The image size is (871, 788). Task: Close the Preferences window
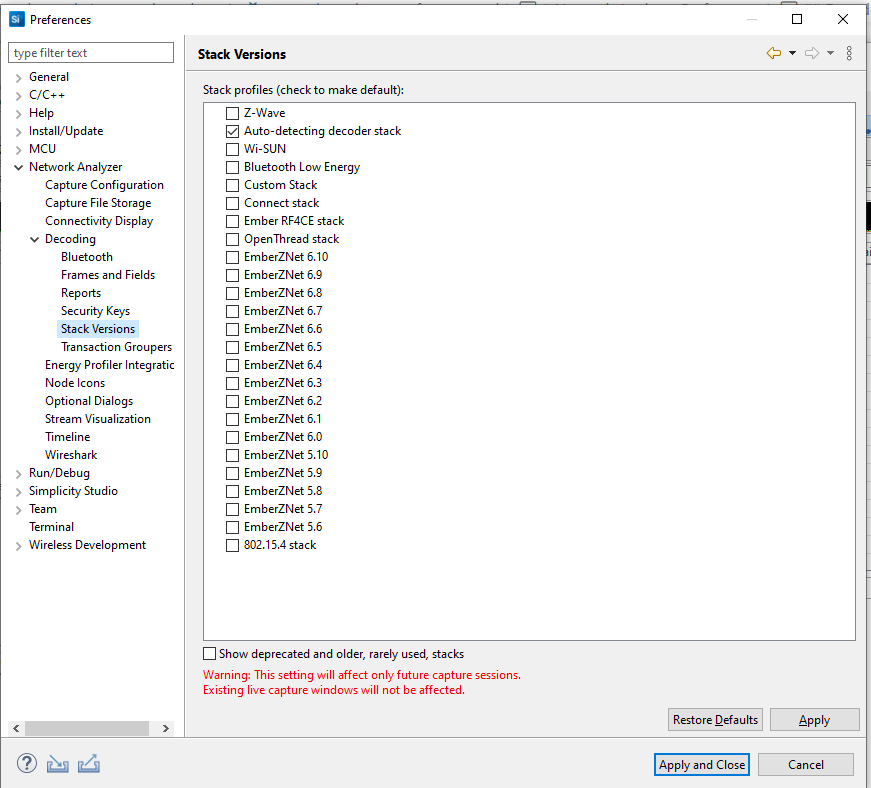(x=843, y=19)
